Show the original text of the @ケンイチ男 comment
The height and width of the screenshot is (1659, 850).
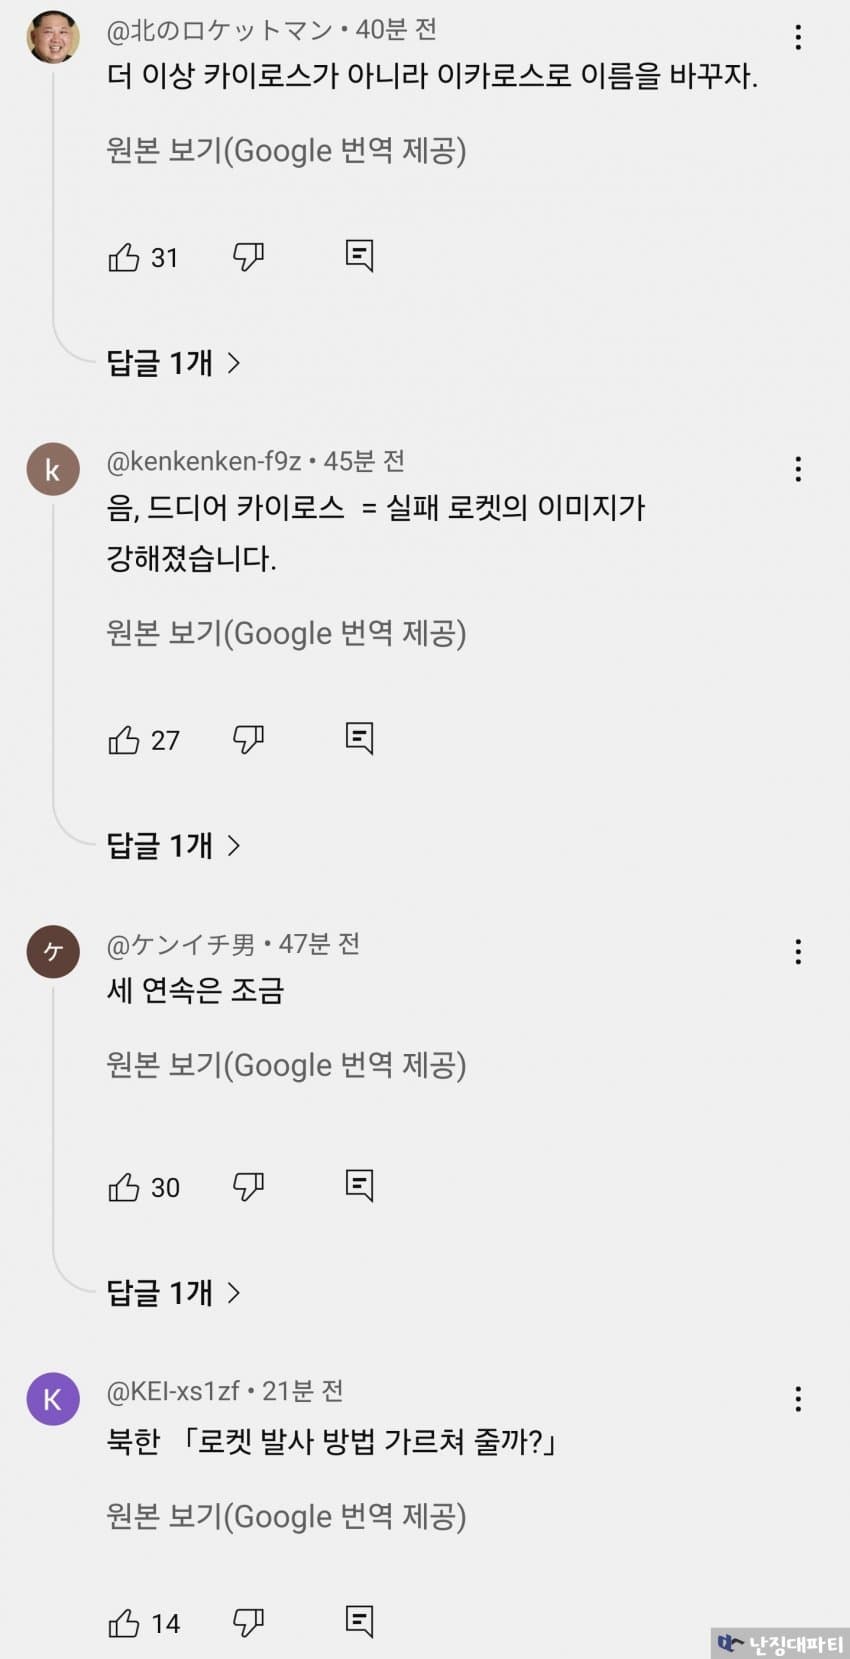tap(286, 1065)
